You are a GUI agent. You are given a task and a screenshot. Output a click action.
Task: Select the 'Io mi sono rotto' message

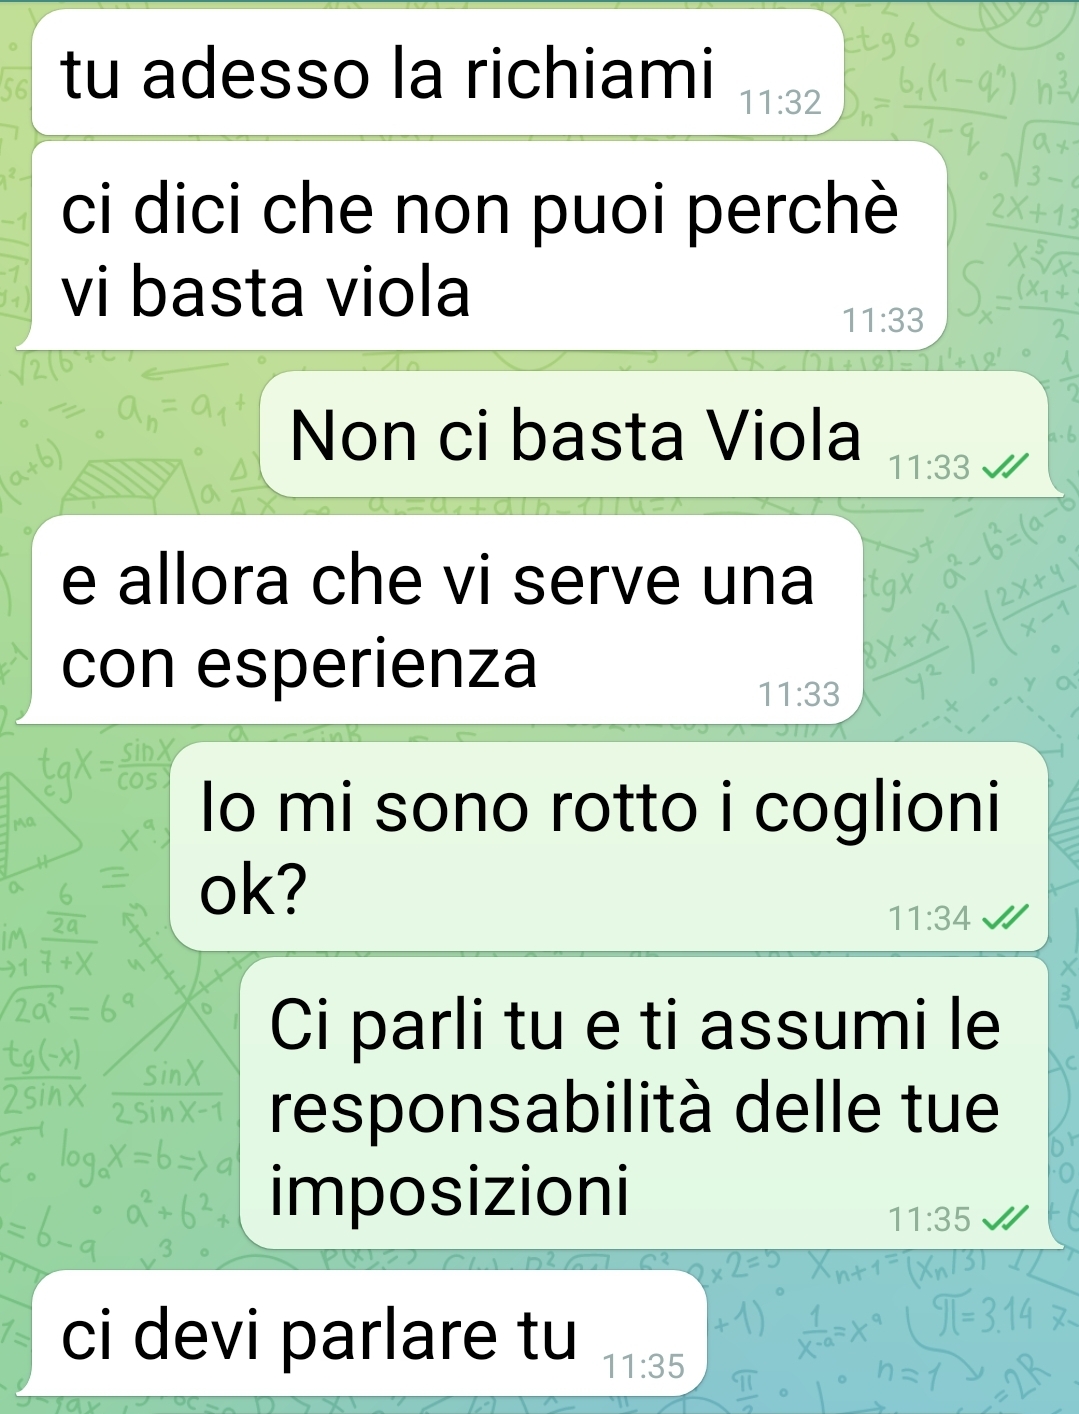click(609, 846)
